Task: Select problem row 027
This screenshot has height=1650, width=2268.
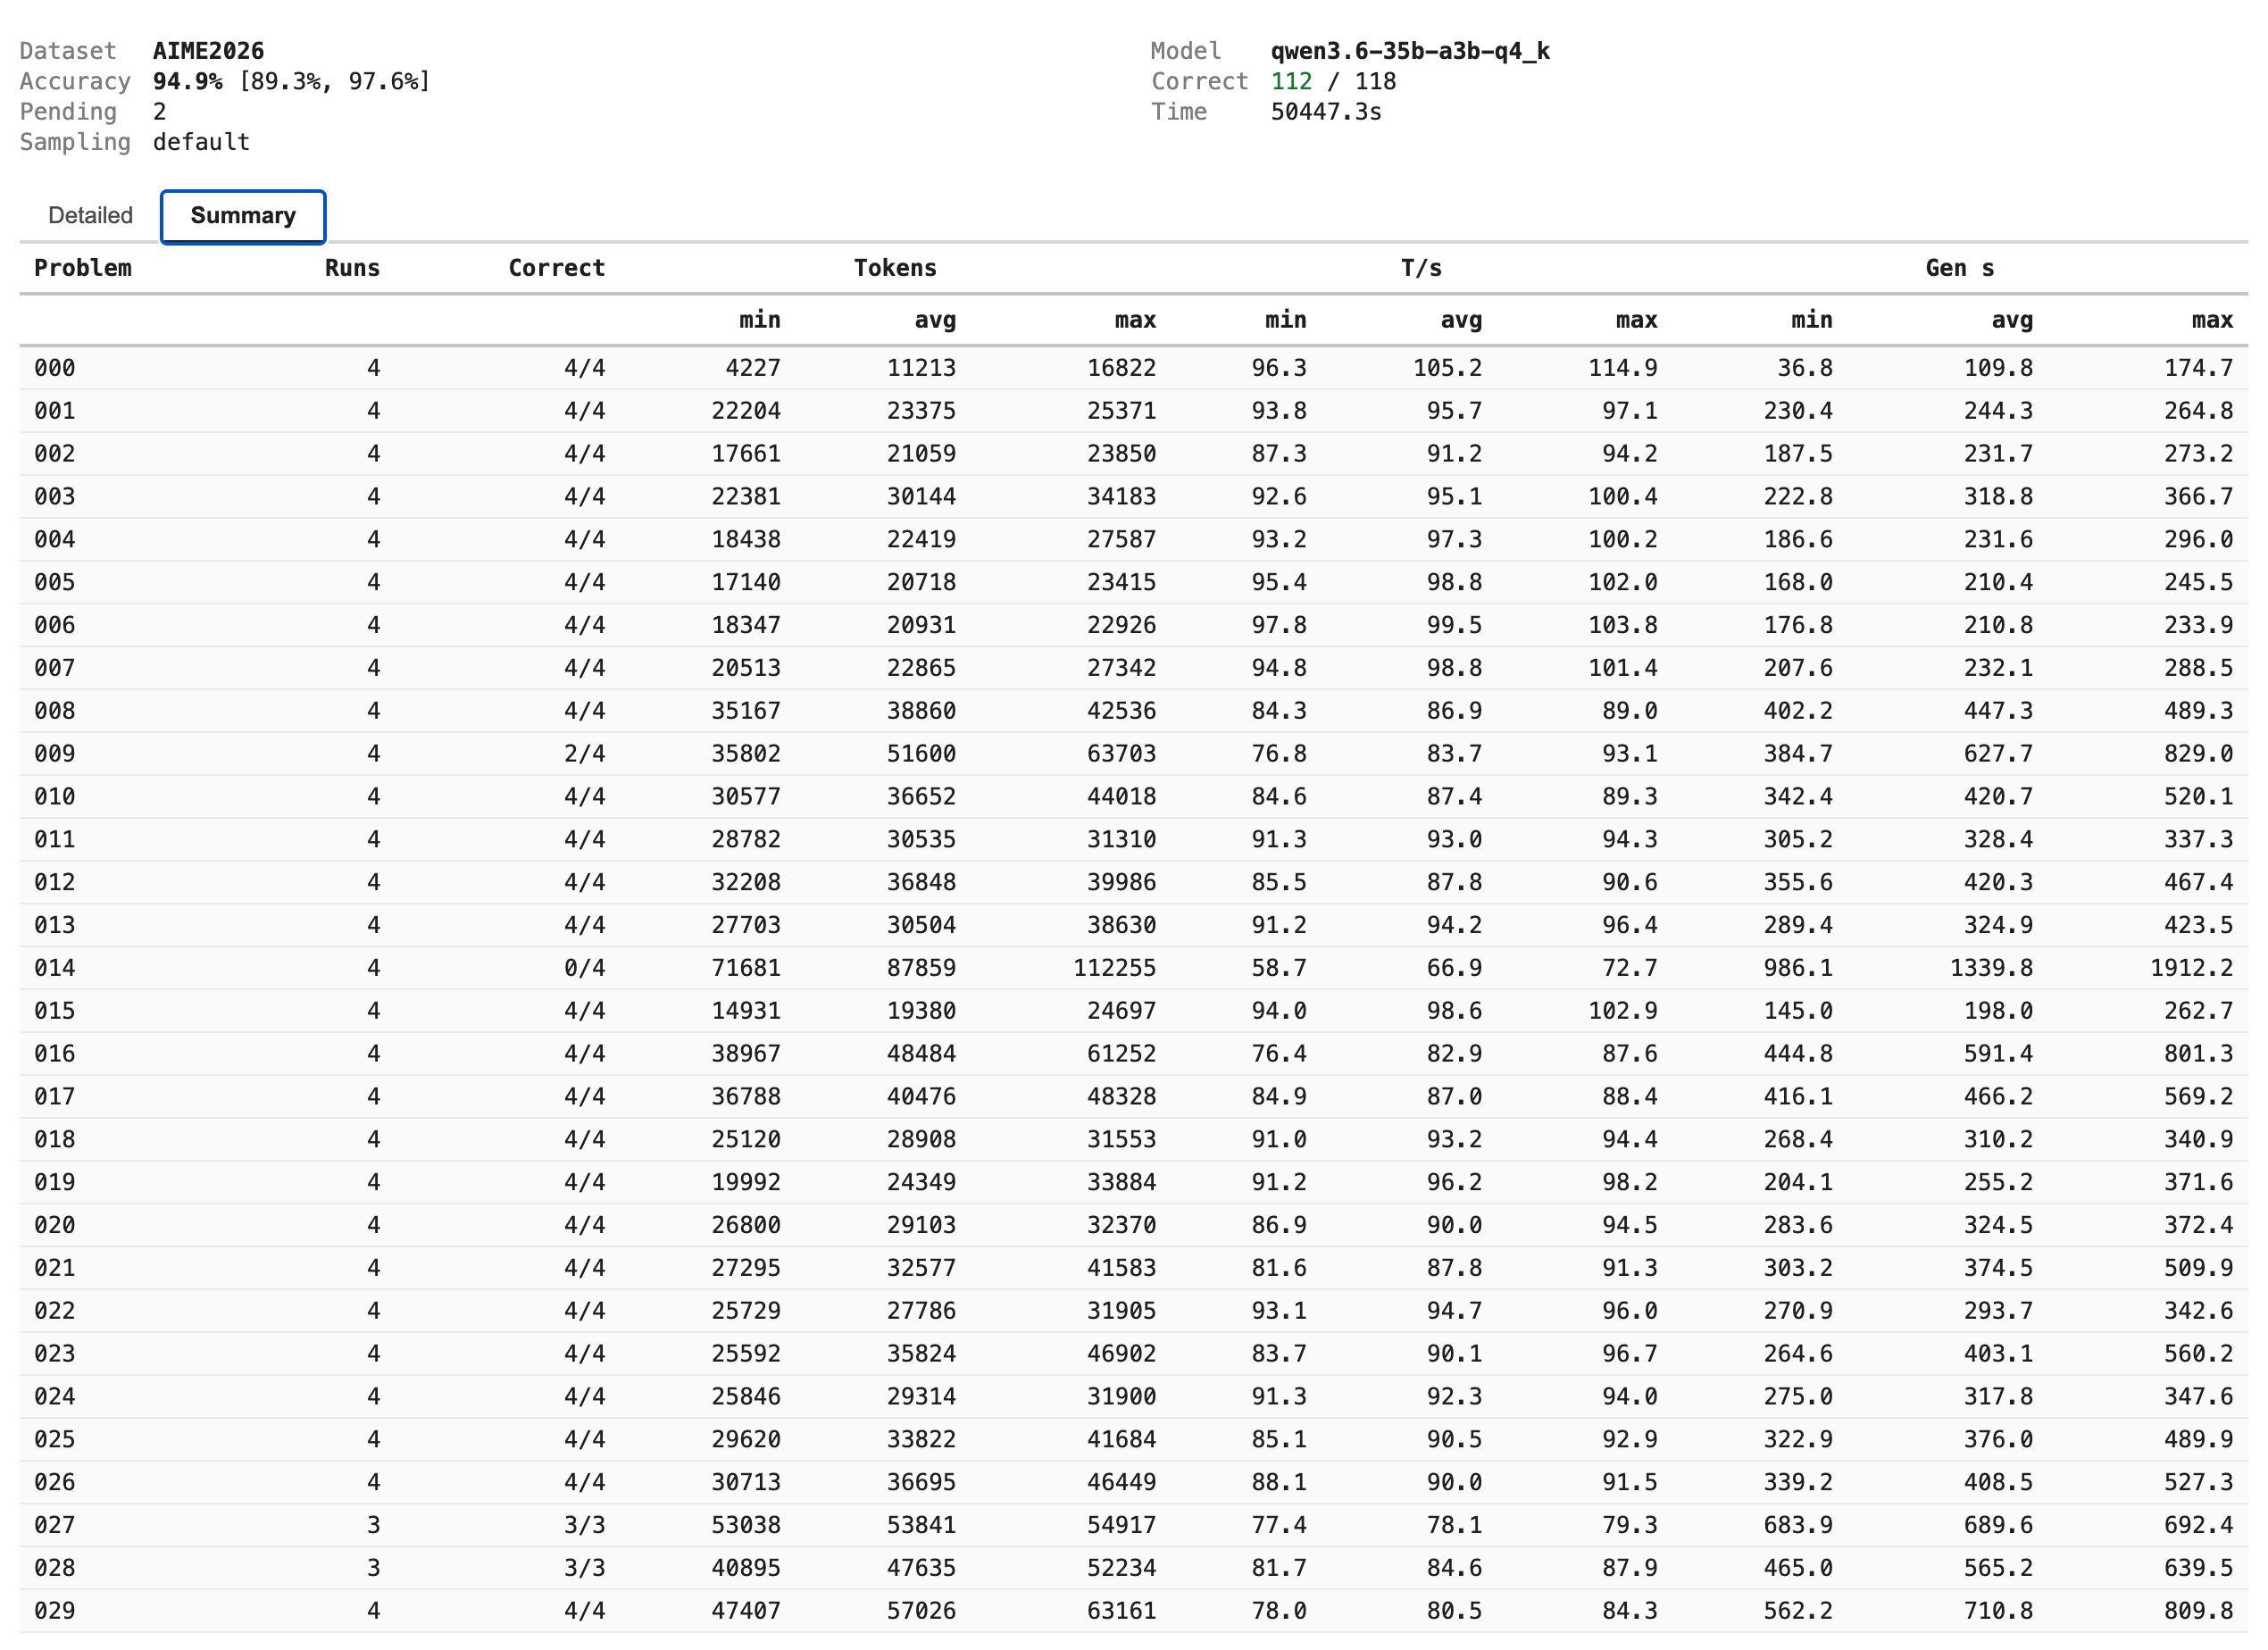Action: (1133, 1525)
